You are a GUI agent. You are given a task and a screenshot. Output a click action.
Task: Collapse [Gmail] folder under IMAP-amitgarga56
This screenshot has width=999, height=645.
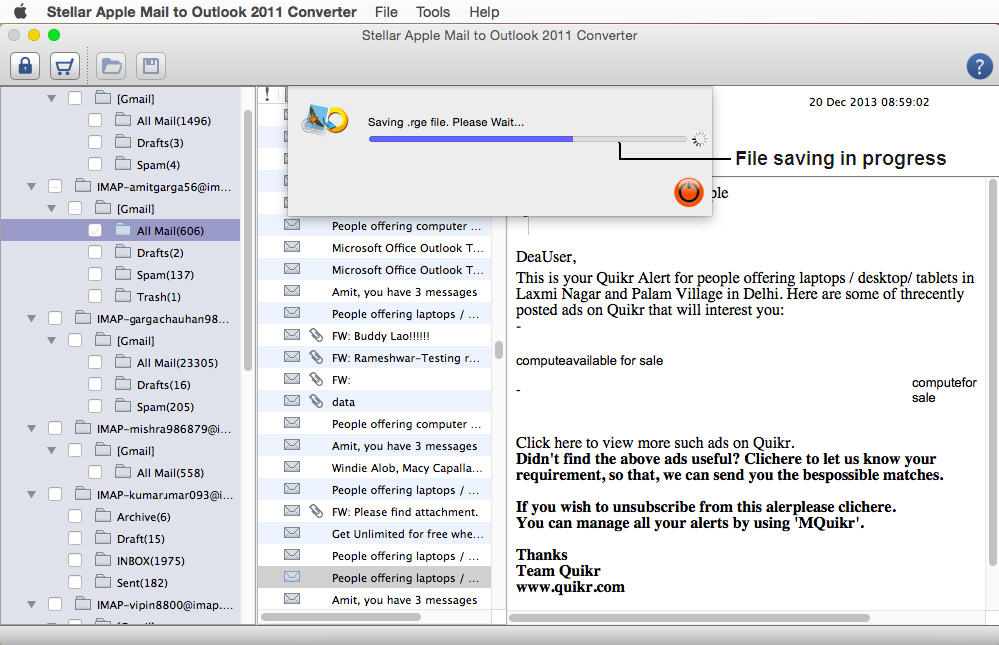tap(52, 208)
